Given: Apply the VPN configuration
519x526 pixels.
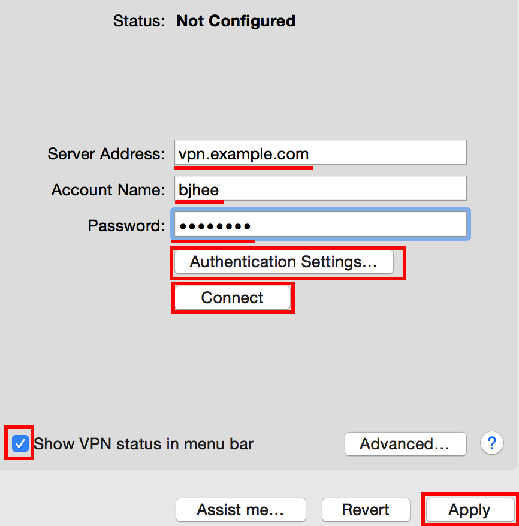Looking at the screenshot, I should pyautogui.click(x=470, y=510).
